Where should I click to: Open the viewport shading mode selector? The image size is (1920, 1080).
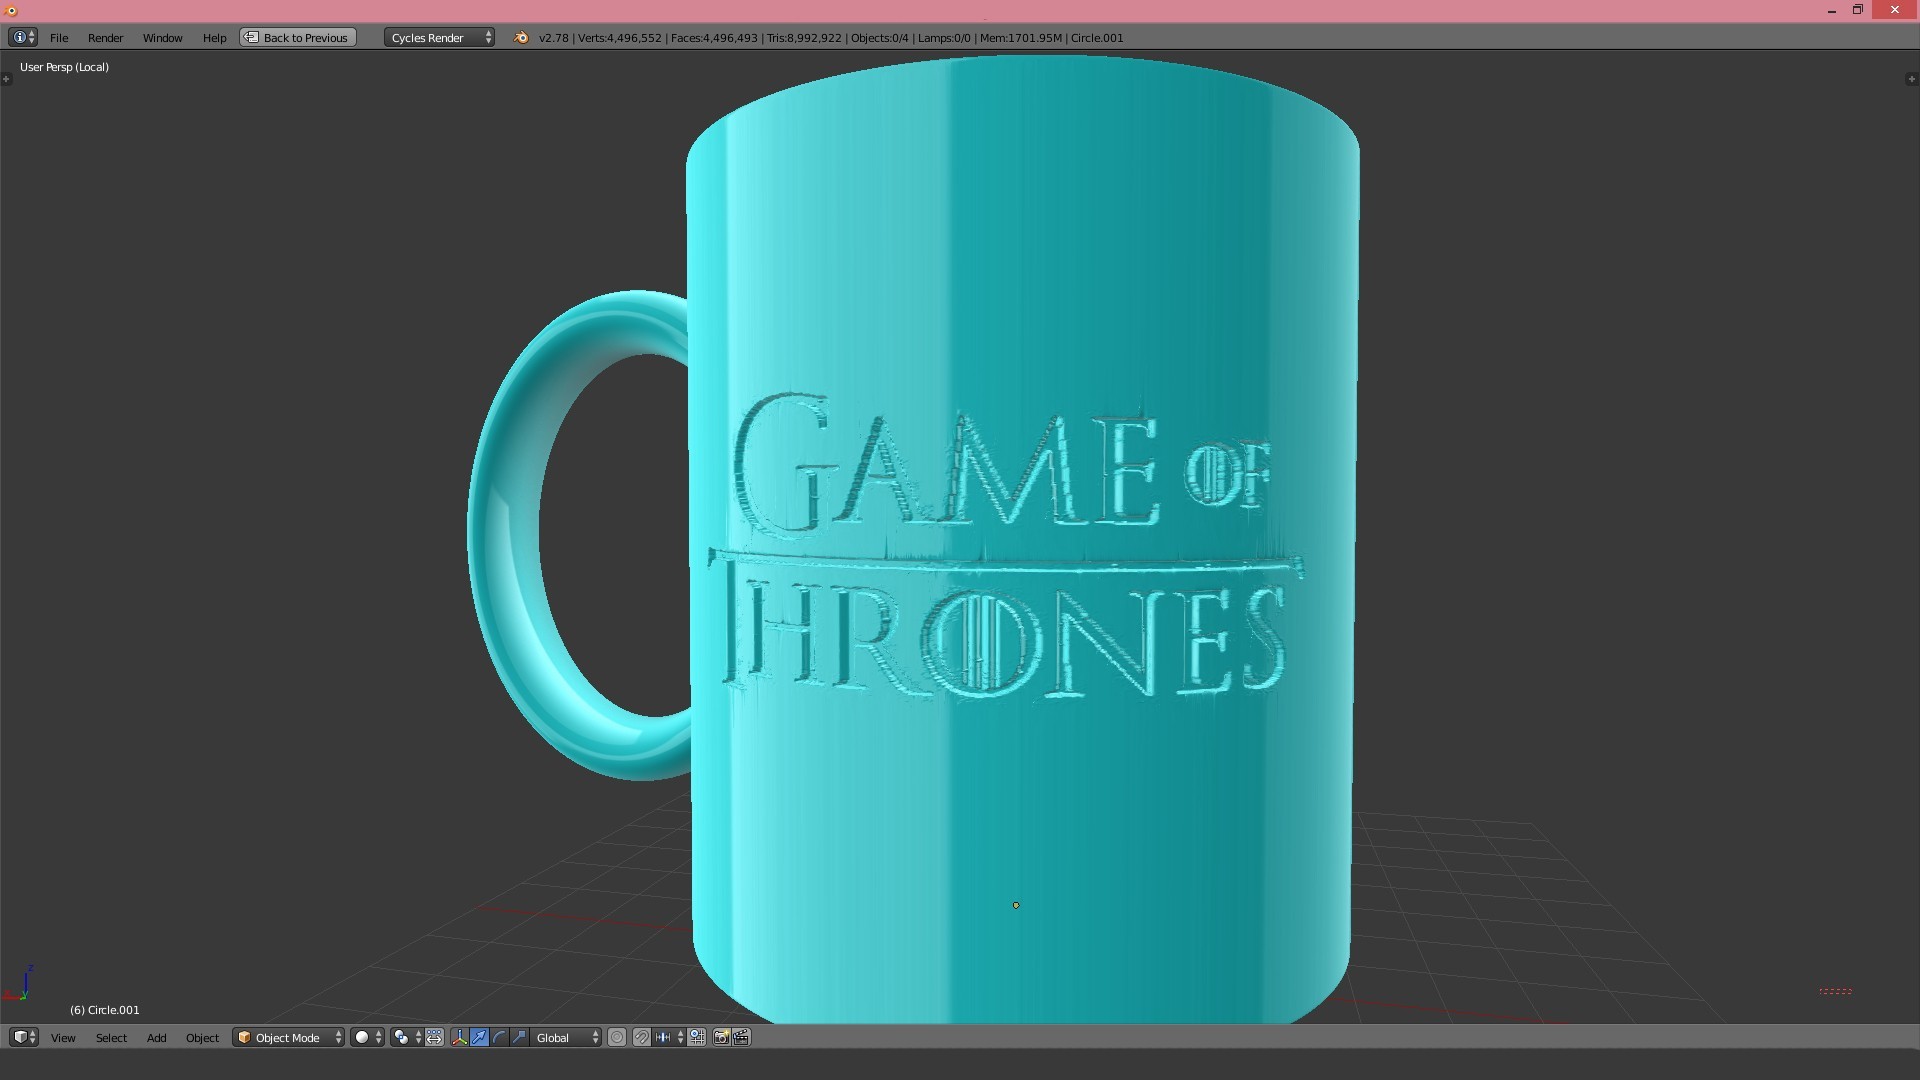pos(367,1037)
